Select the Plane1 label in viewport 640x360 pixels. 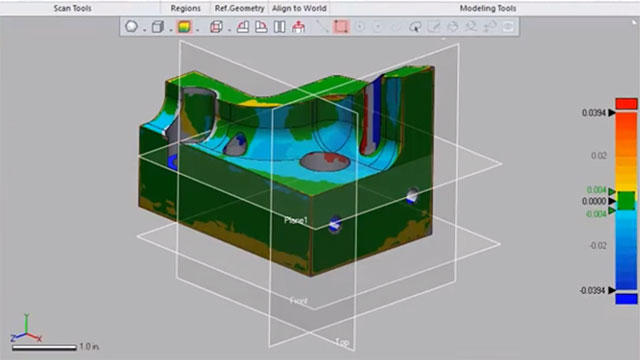296,220
